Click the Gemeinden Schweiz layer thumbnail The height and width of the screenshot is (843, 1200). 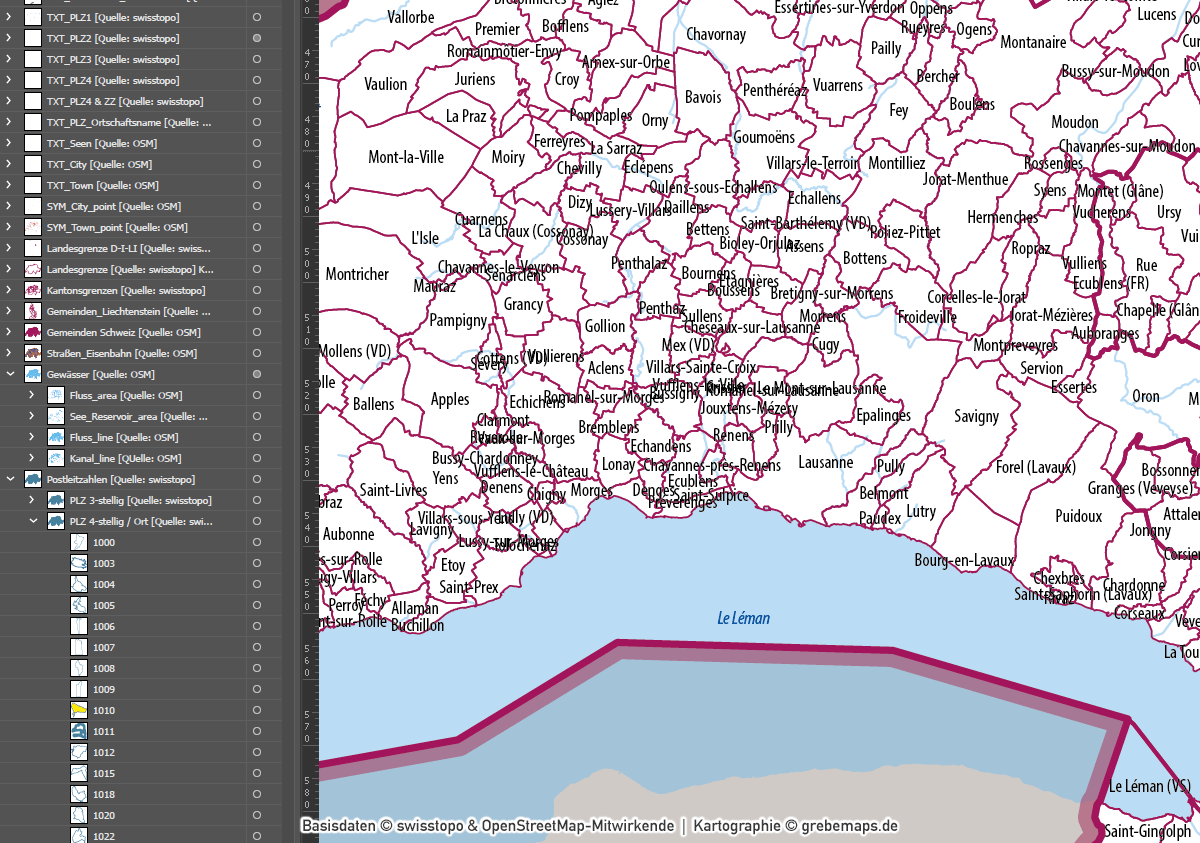point(33,332)
